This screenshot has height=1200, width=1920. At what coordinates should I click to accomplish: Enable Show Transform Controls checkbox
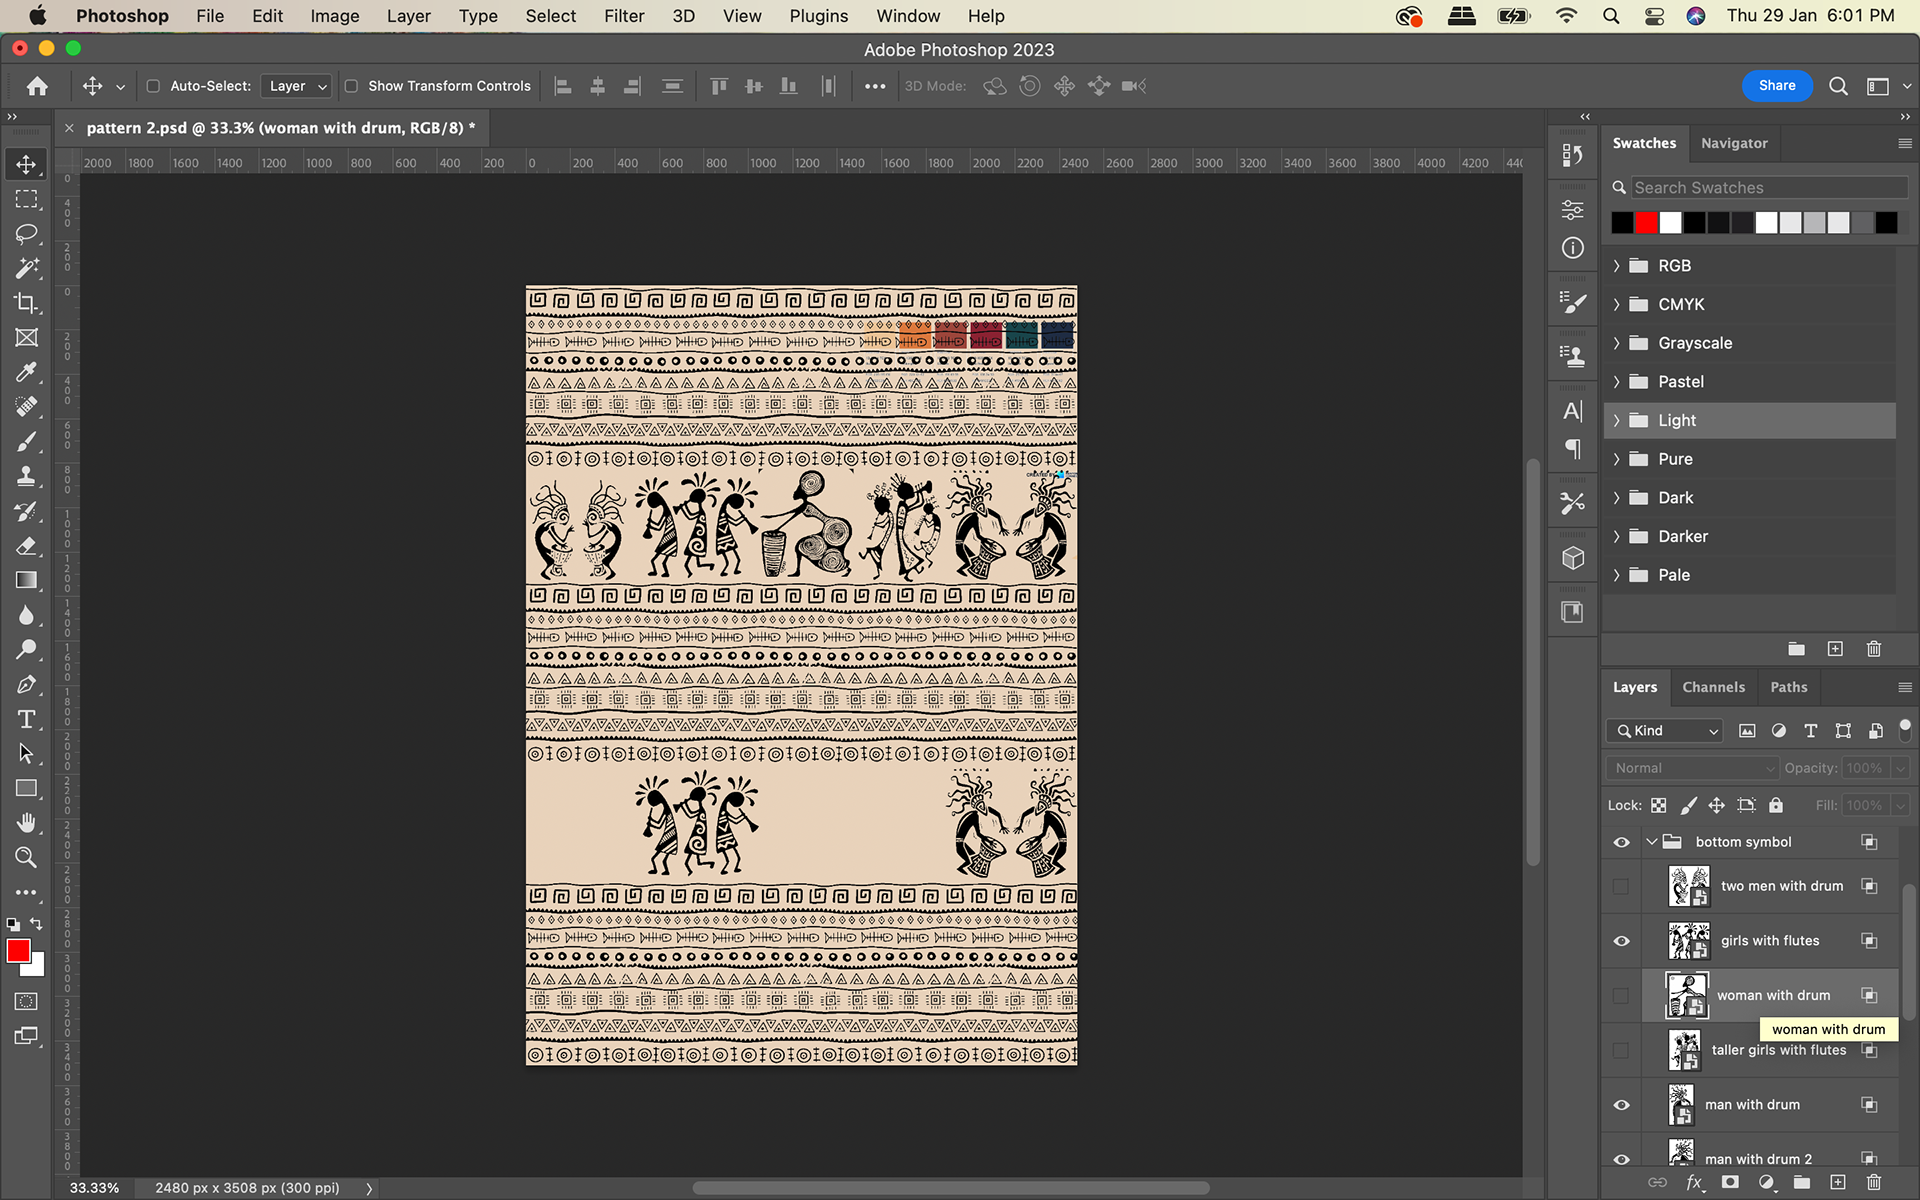tap(351, 86)
